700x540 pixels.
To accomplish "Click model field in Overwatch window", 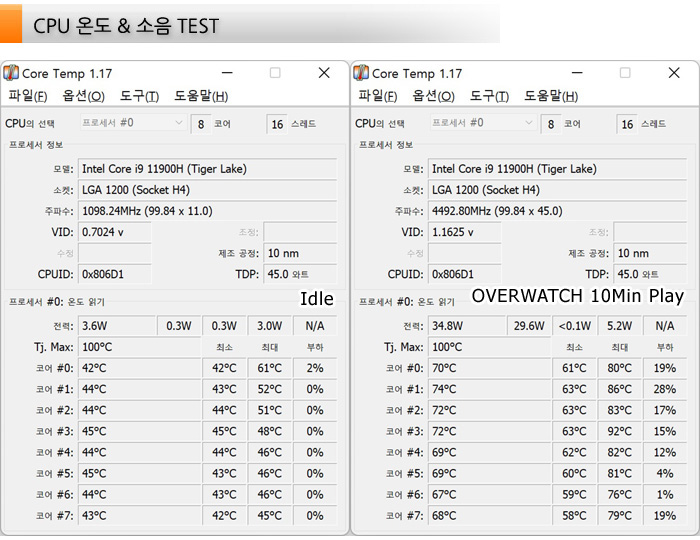I will coord(558,169).
